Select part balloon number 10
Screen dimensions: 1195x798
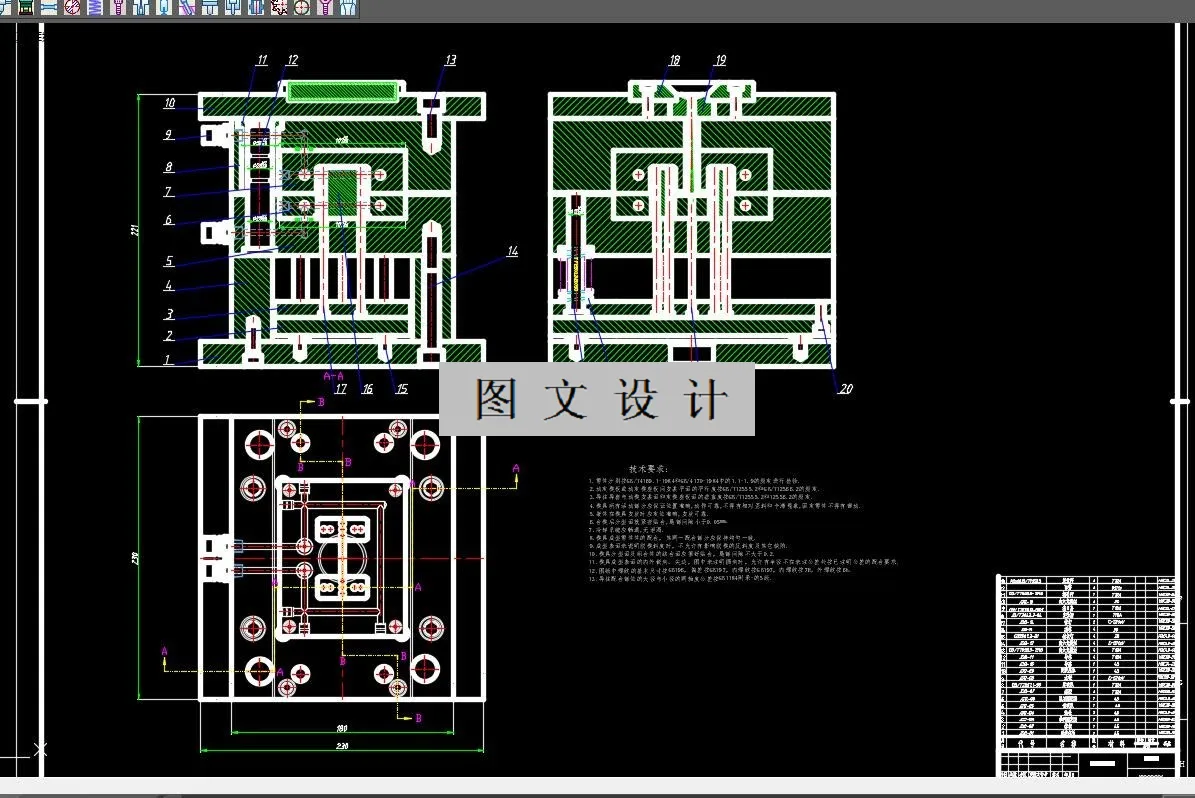click(169, 103)
